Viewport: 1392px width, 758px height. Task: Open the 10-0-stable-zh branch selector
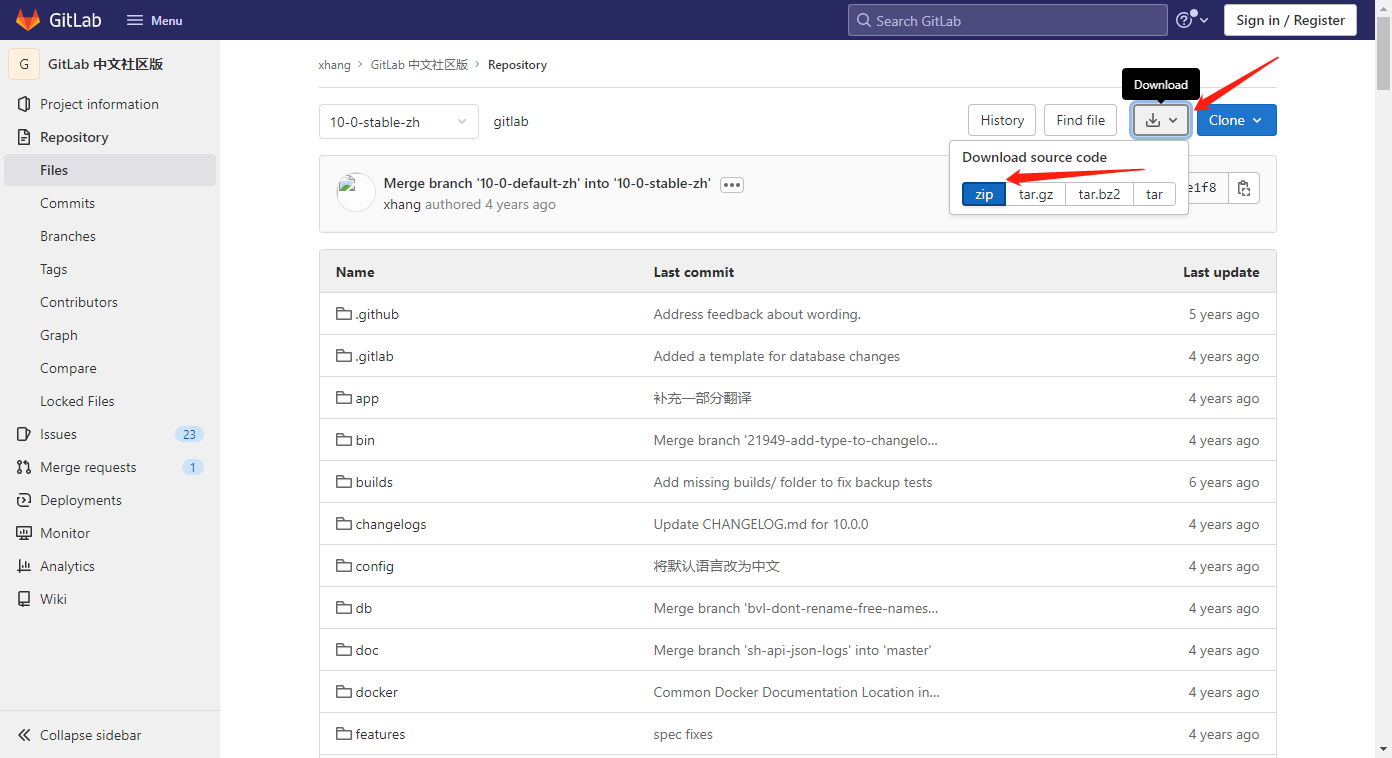(x=398, y=121)
